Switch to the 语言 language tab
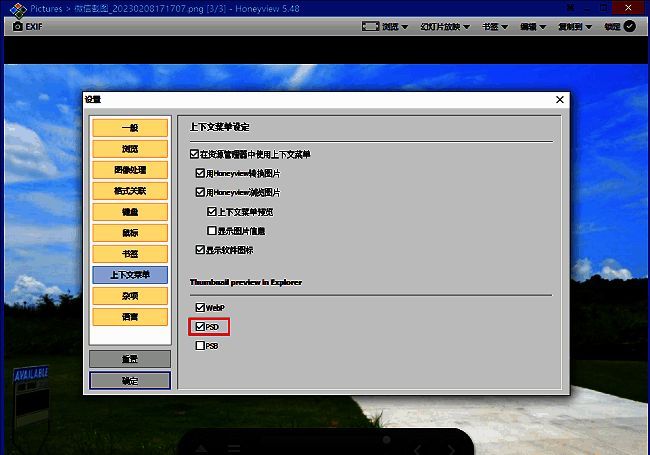This screenshot has height=455, width=650. [x=130, y=317]
